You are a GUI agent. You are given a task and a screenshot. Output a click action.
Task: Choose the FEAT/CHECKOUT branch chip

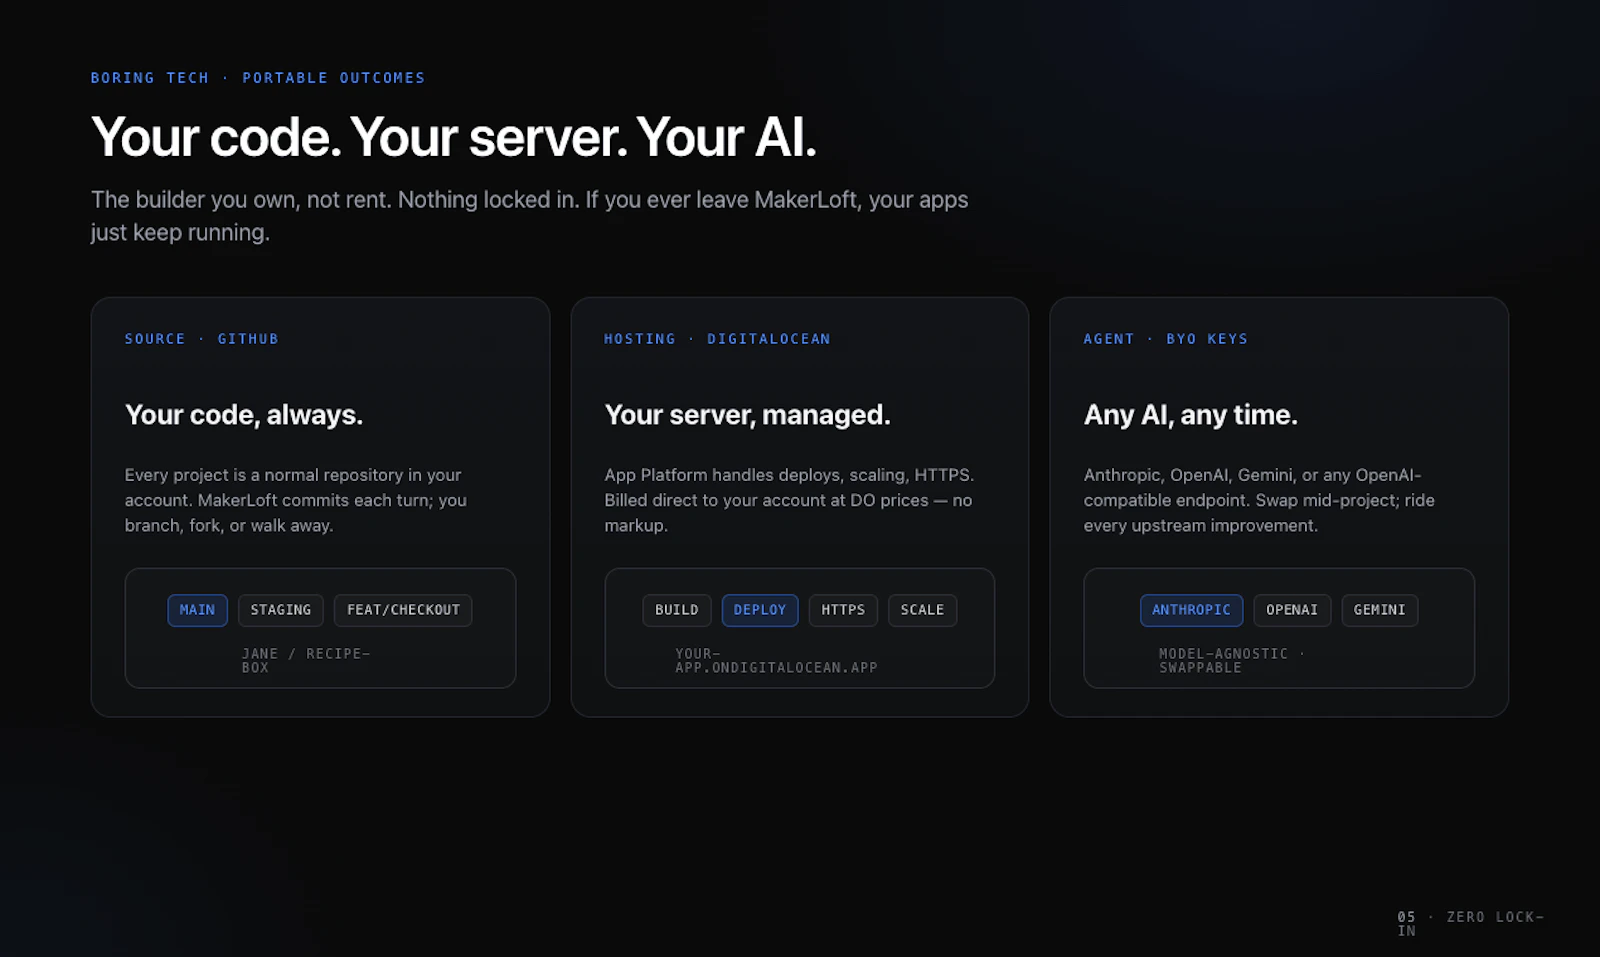403,610
